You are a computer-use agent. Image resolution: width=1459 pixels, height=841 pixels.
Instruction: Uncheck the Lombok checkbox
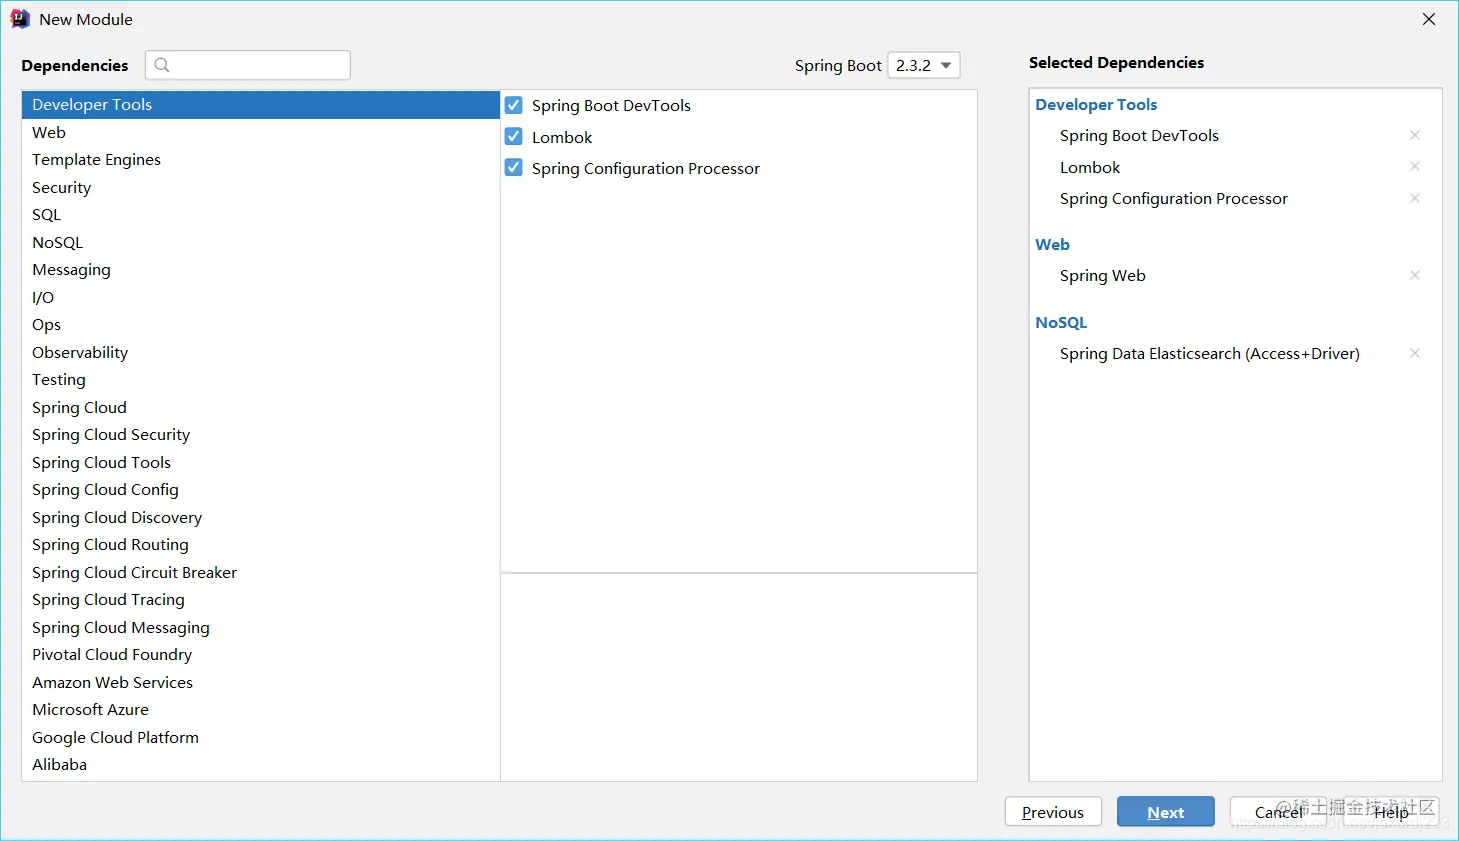point(514,137)
